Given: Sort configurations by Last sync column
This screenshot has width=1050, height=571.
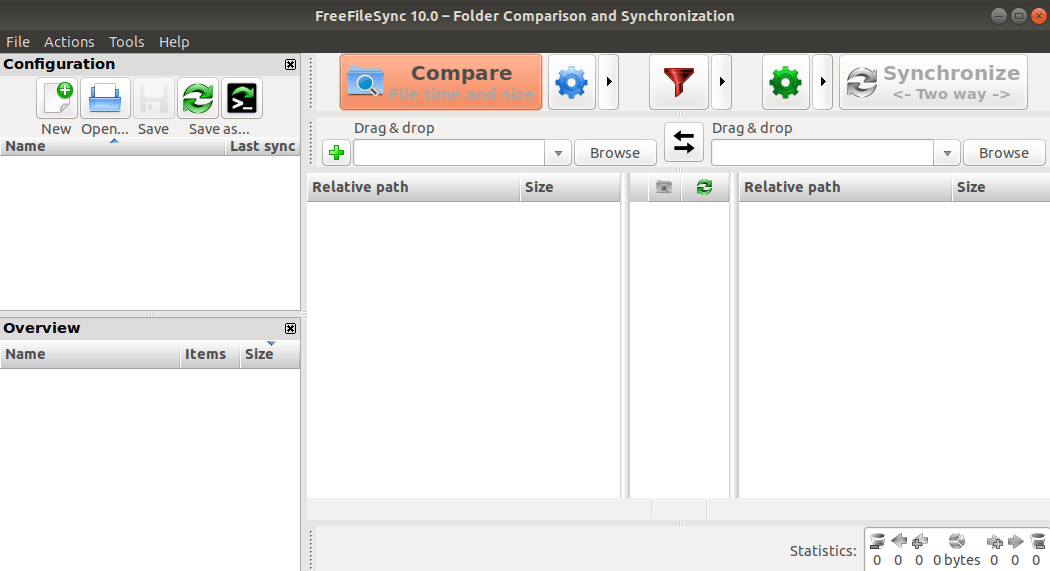Looking at the screenshot, I should (x=262, y=147).
